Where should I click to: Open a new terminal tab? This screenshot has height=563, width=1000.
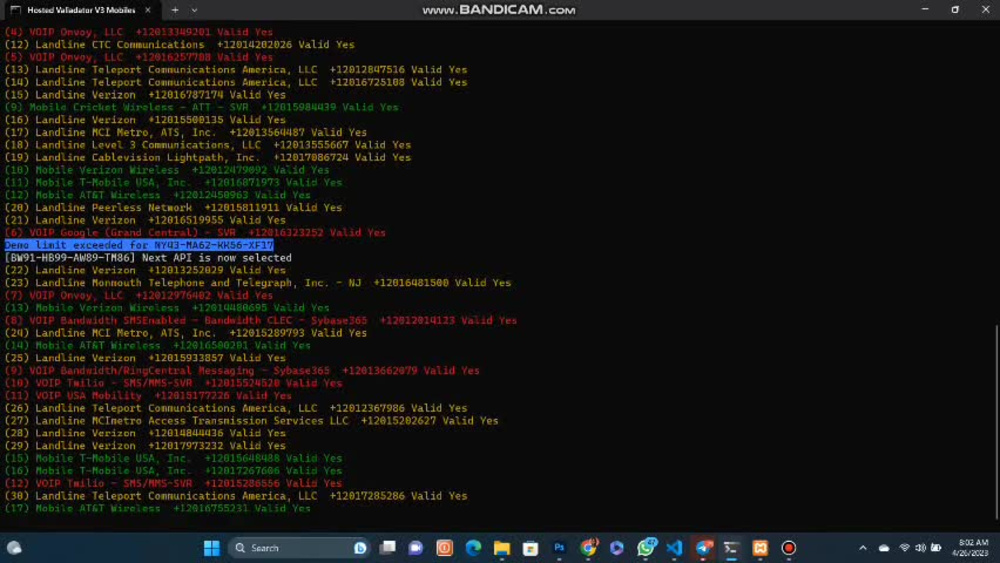click(175, 10)
